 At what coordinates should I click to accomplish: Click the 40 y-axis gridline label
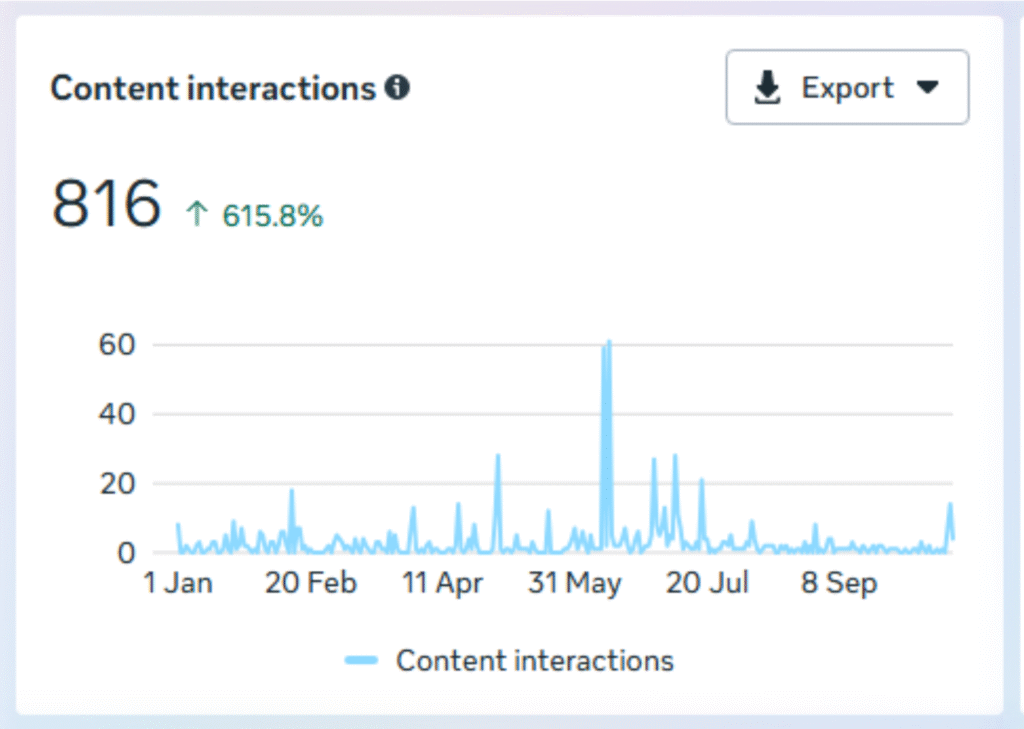point(117,414)
